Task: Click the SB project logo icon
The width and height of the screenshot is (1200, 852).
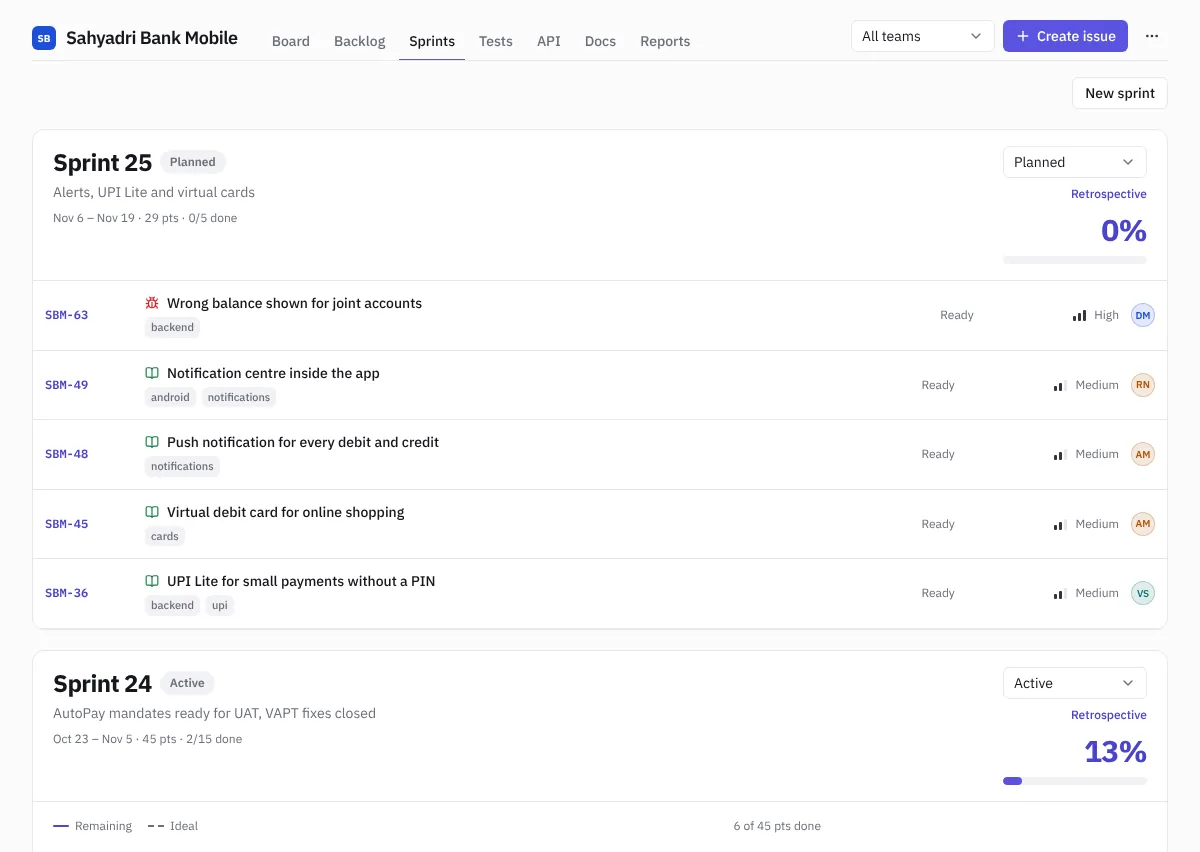Action: [44, 38]
